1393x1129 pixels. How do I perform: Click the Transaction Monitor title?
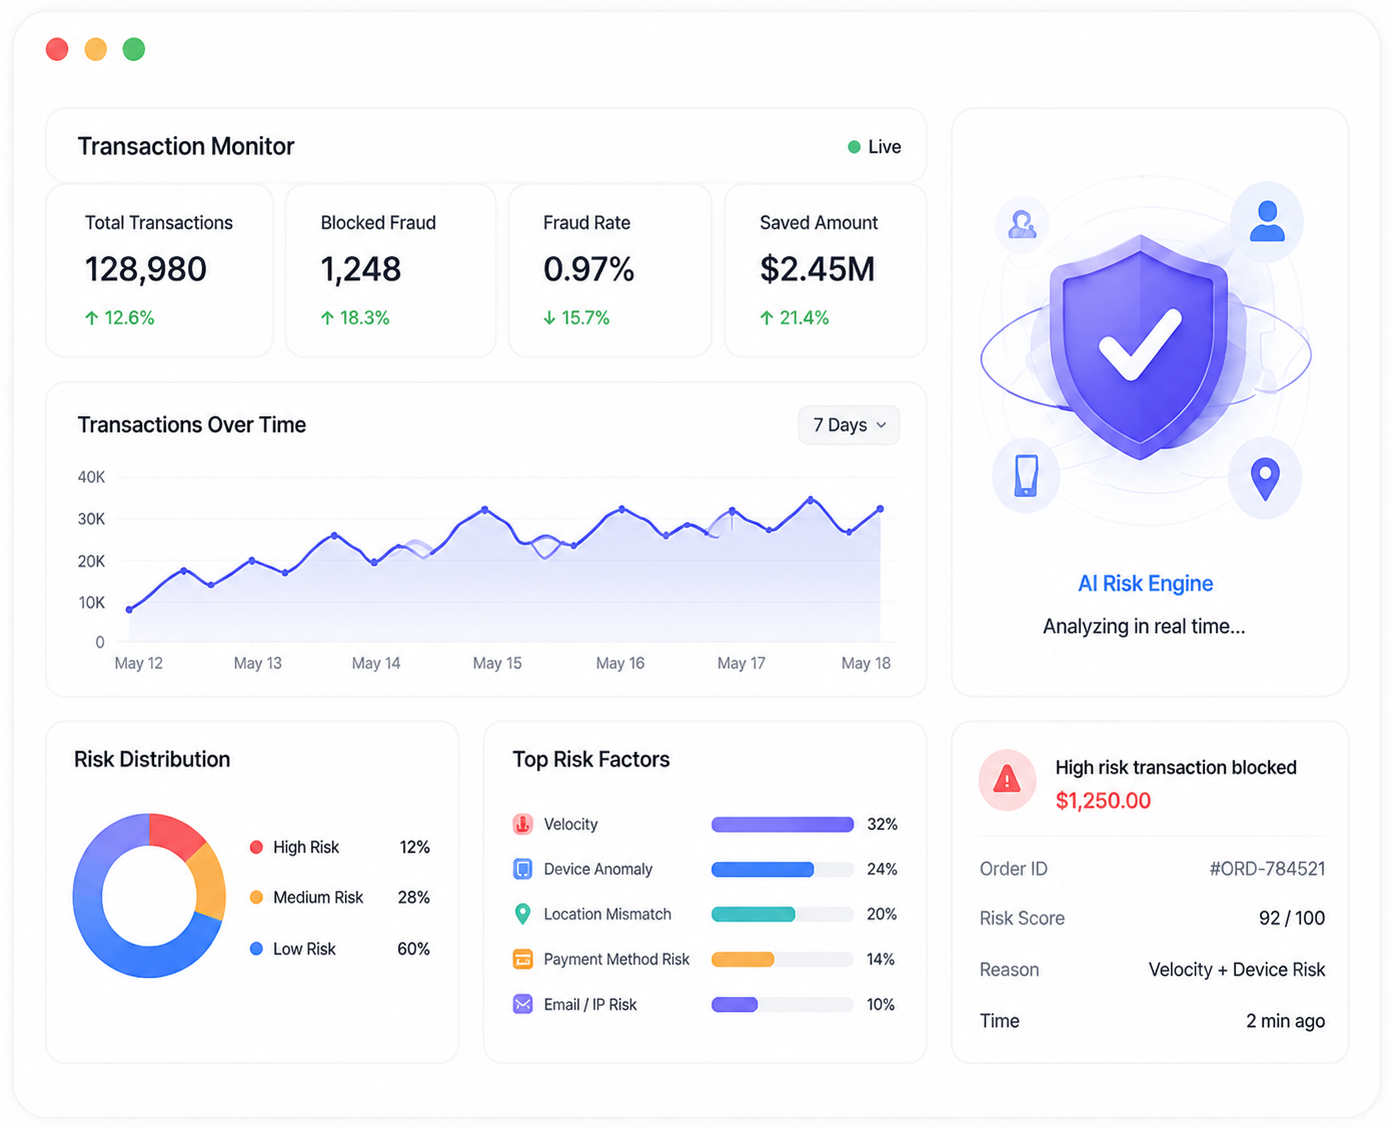click(186, 146)
